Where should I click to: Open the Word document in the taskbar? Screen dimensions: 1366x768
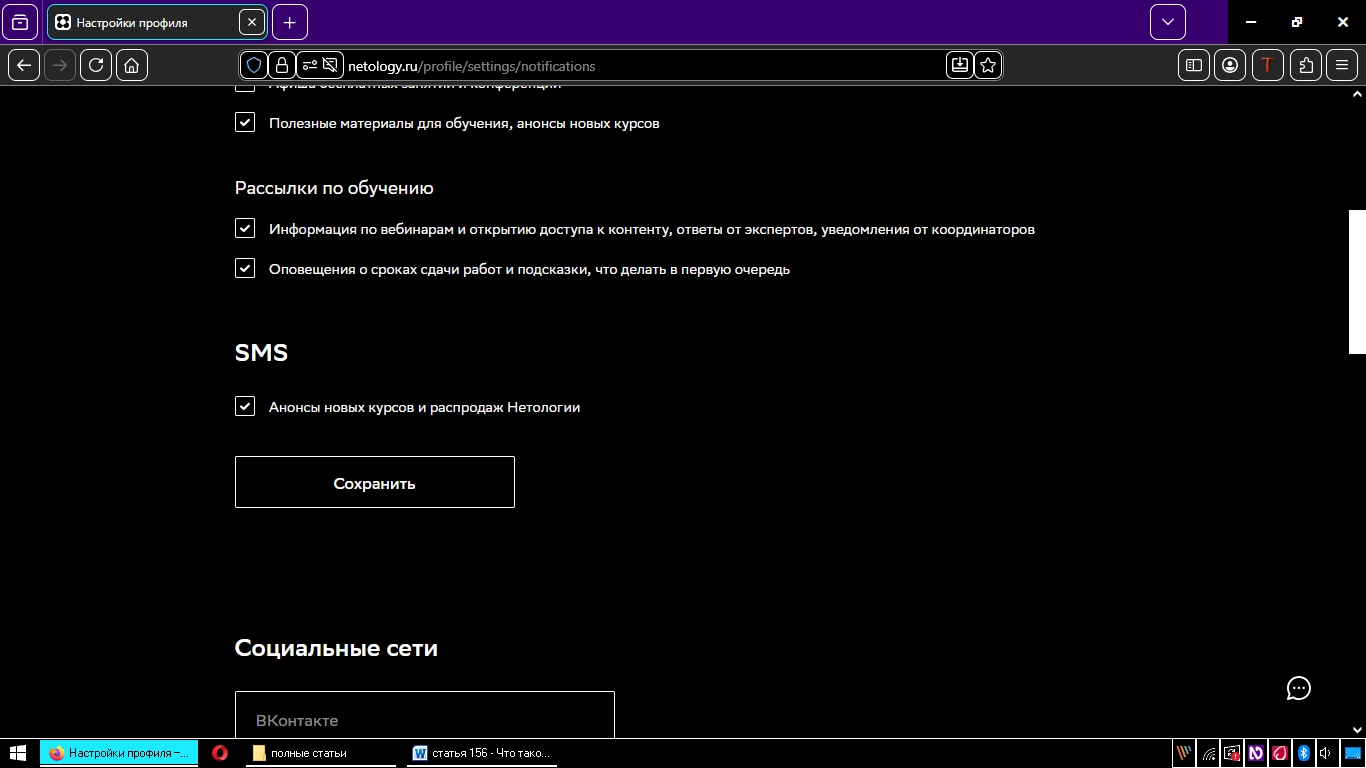483,753
